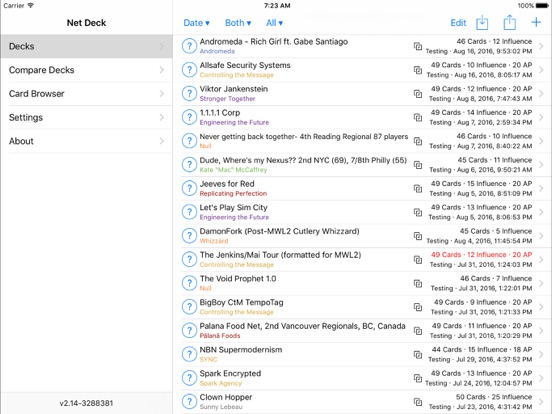
Task: Duplicate the Andromeda deck via copy icon
Action: (418, 46)
